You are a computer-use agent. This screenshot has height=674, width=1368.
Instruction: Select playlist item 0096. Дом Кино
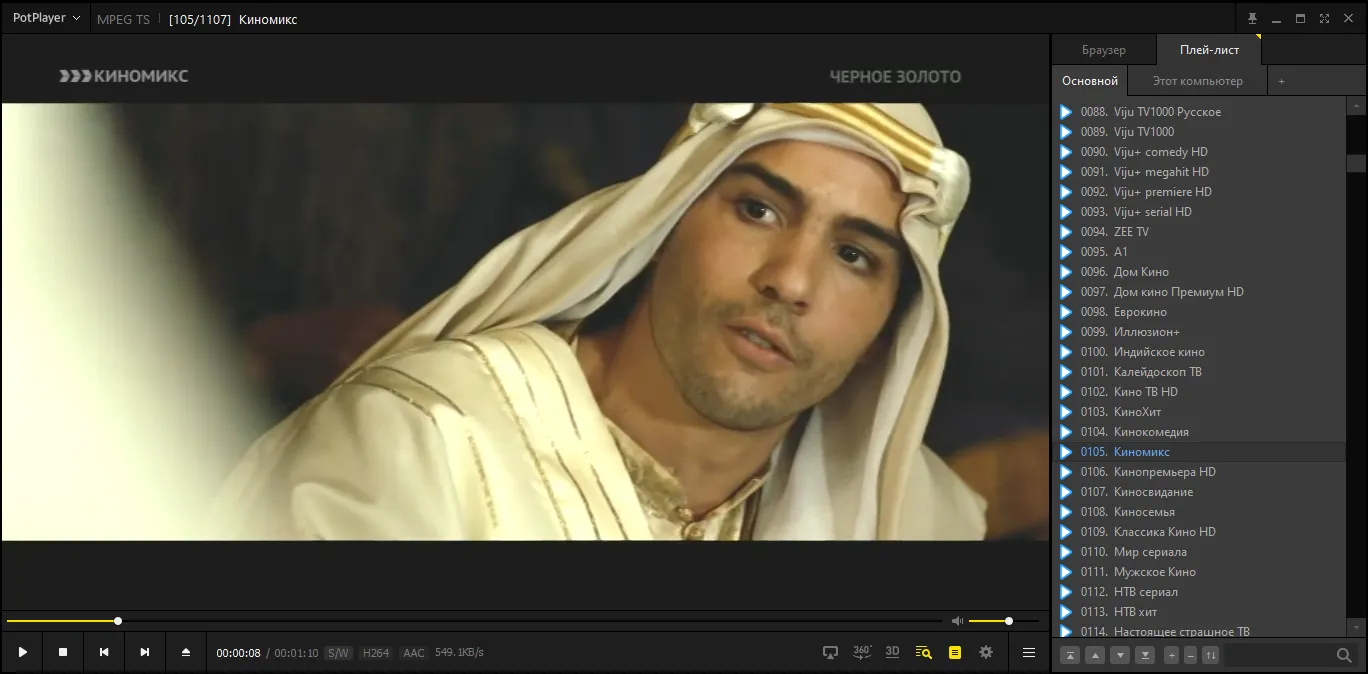pyautogui.click(x=1199, y=272)
